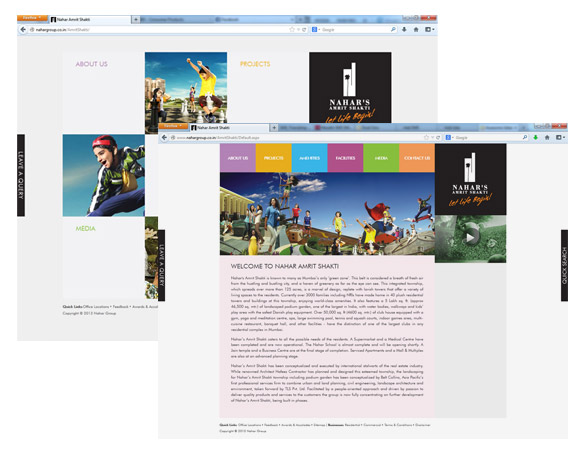The height and width of the screenshot is (450, 579).
Task: Open search engine dropdown in rear window
Action: [316, 30]
